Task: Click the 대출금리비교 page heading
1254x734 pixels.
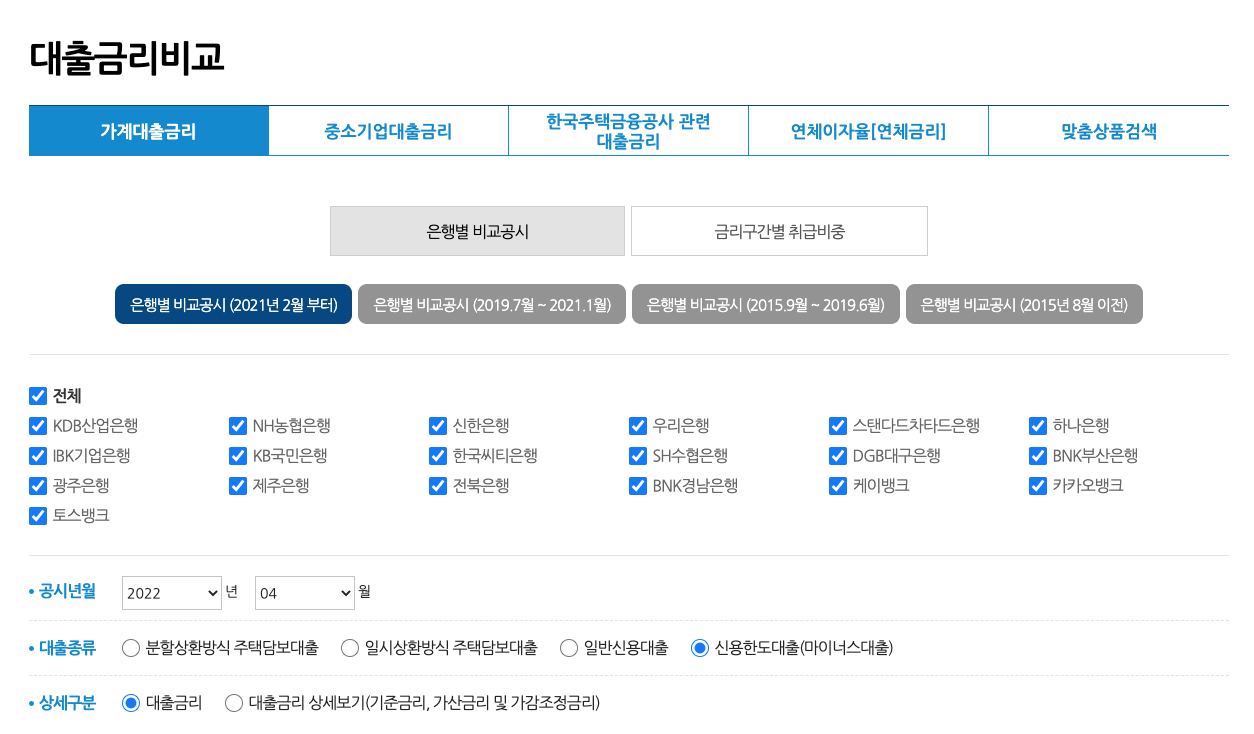Action: pyautogui.click(x=127, y=58)
